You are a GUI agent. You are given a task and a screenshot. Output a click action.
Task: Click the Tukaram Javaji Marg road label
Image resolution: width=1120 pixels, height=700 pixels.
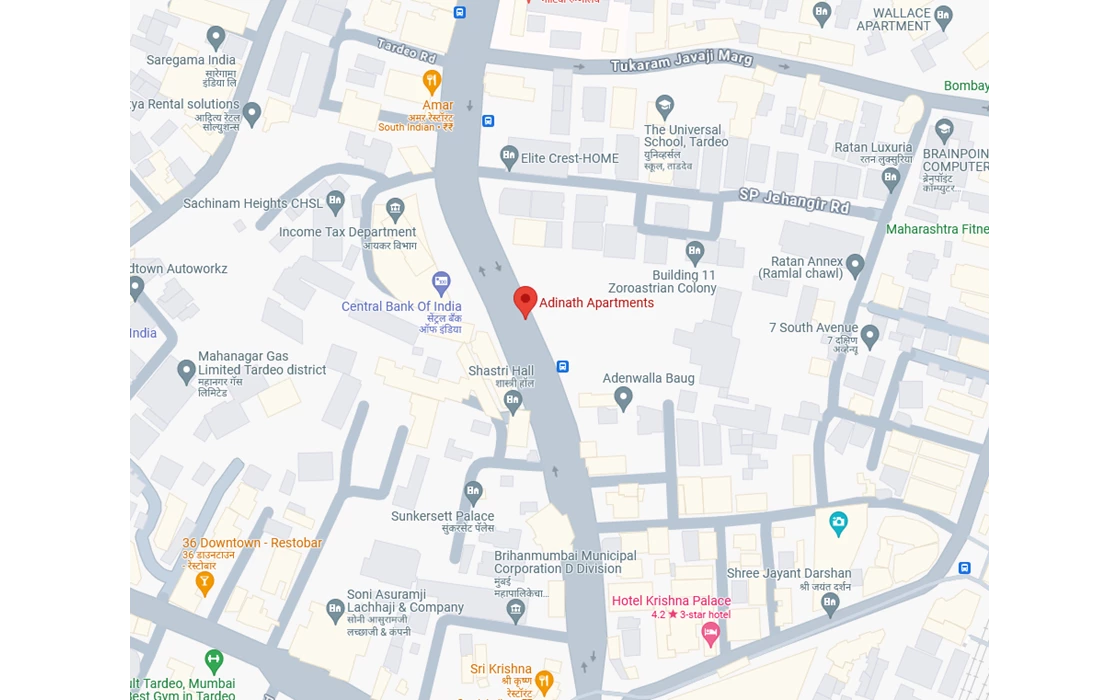click(x=681, y=61)
